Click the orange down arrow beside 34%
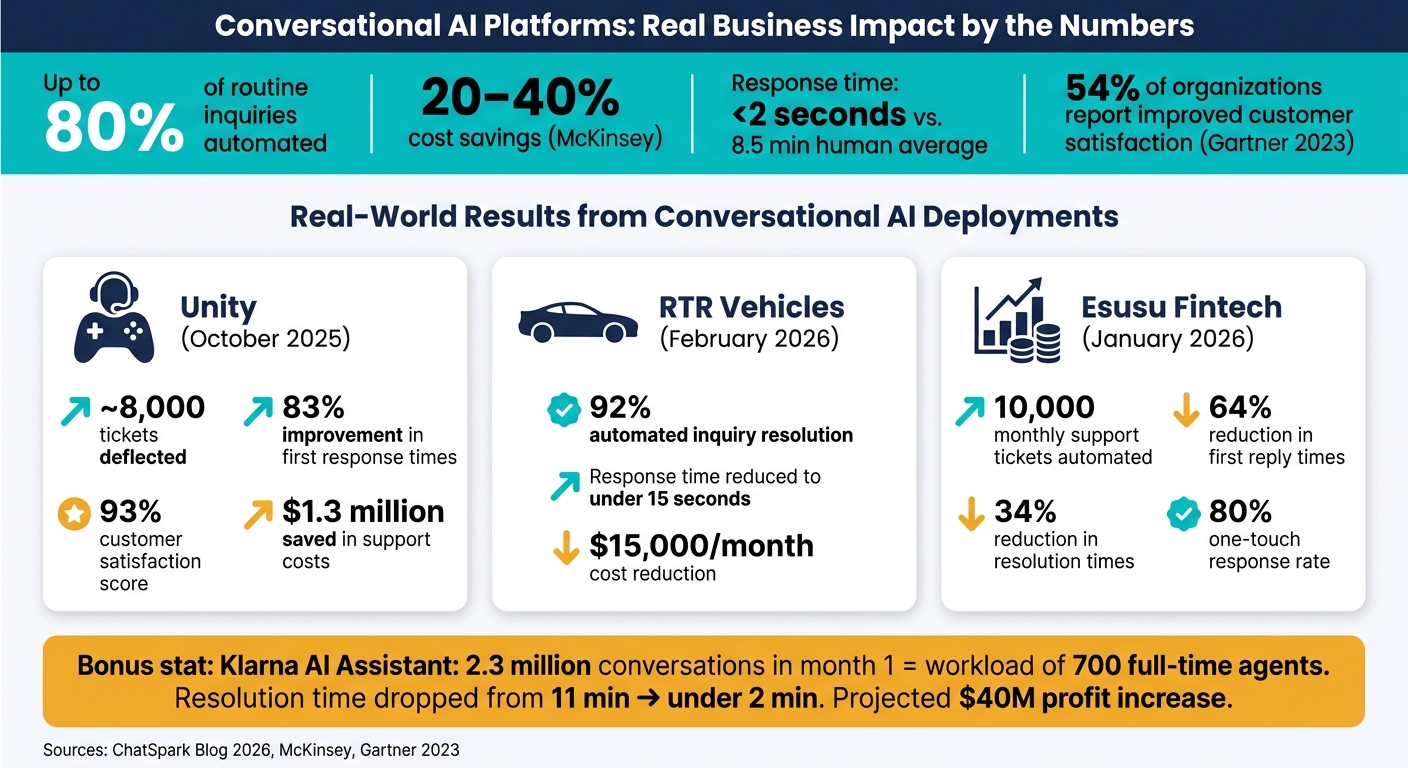The width and height of the screenshot is (1408, 768). [972, 514]
